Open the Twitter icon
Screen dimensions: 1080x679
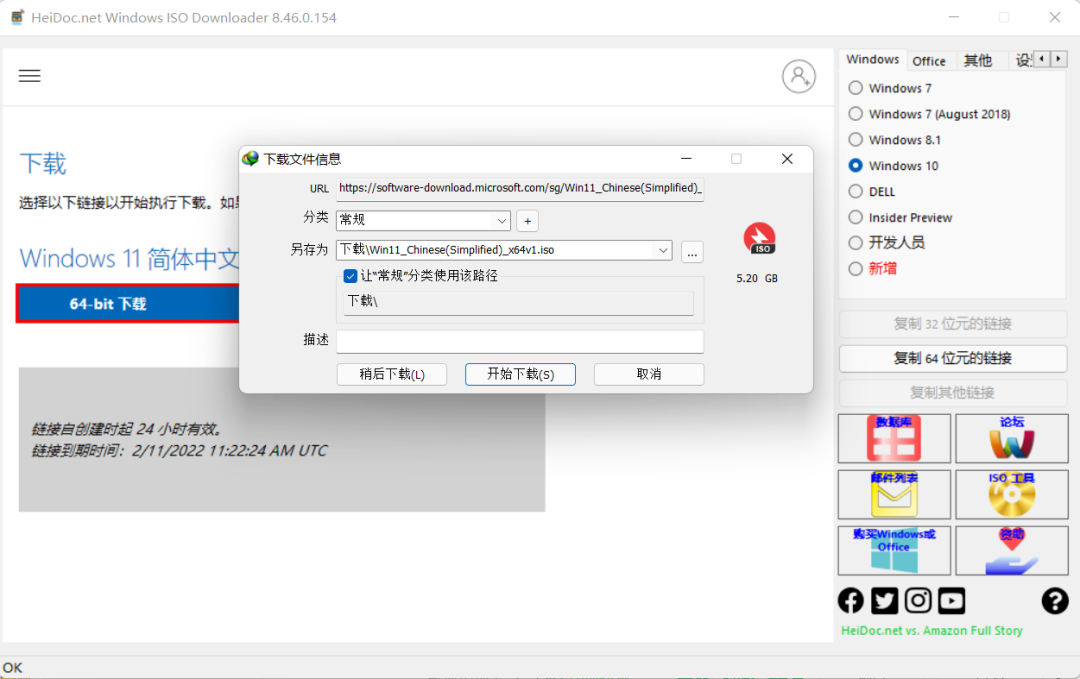click(x=884, y=600)
